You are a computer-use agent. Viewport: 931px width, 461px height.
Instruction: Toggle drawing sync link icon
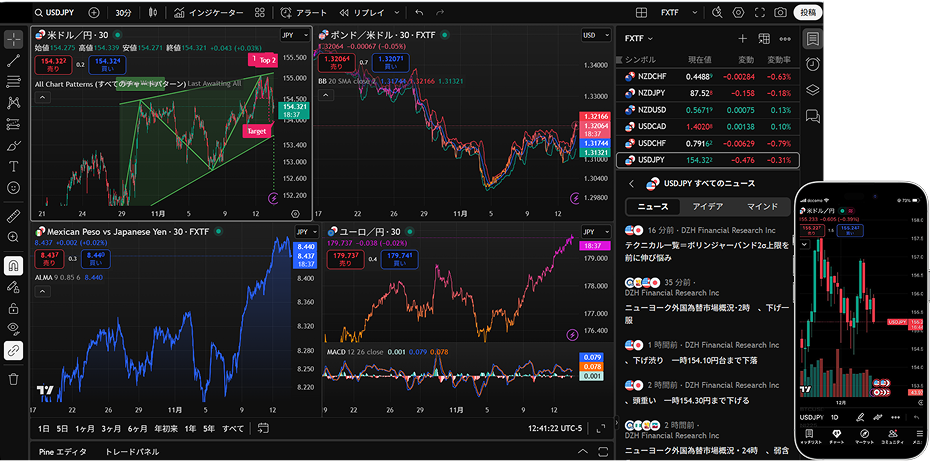[x=14, y=351]
